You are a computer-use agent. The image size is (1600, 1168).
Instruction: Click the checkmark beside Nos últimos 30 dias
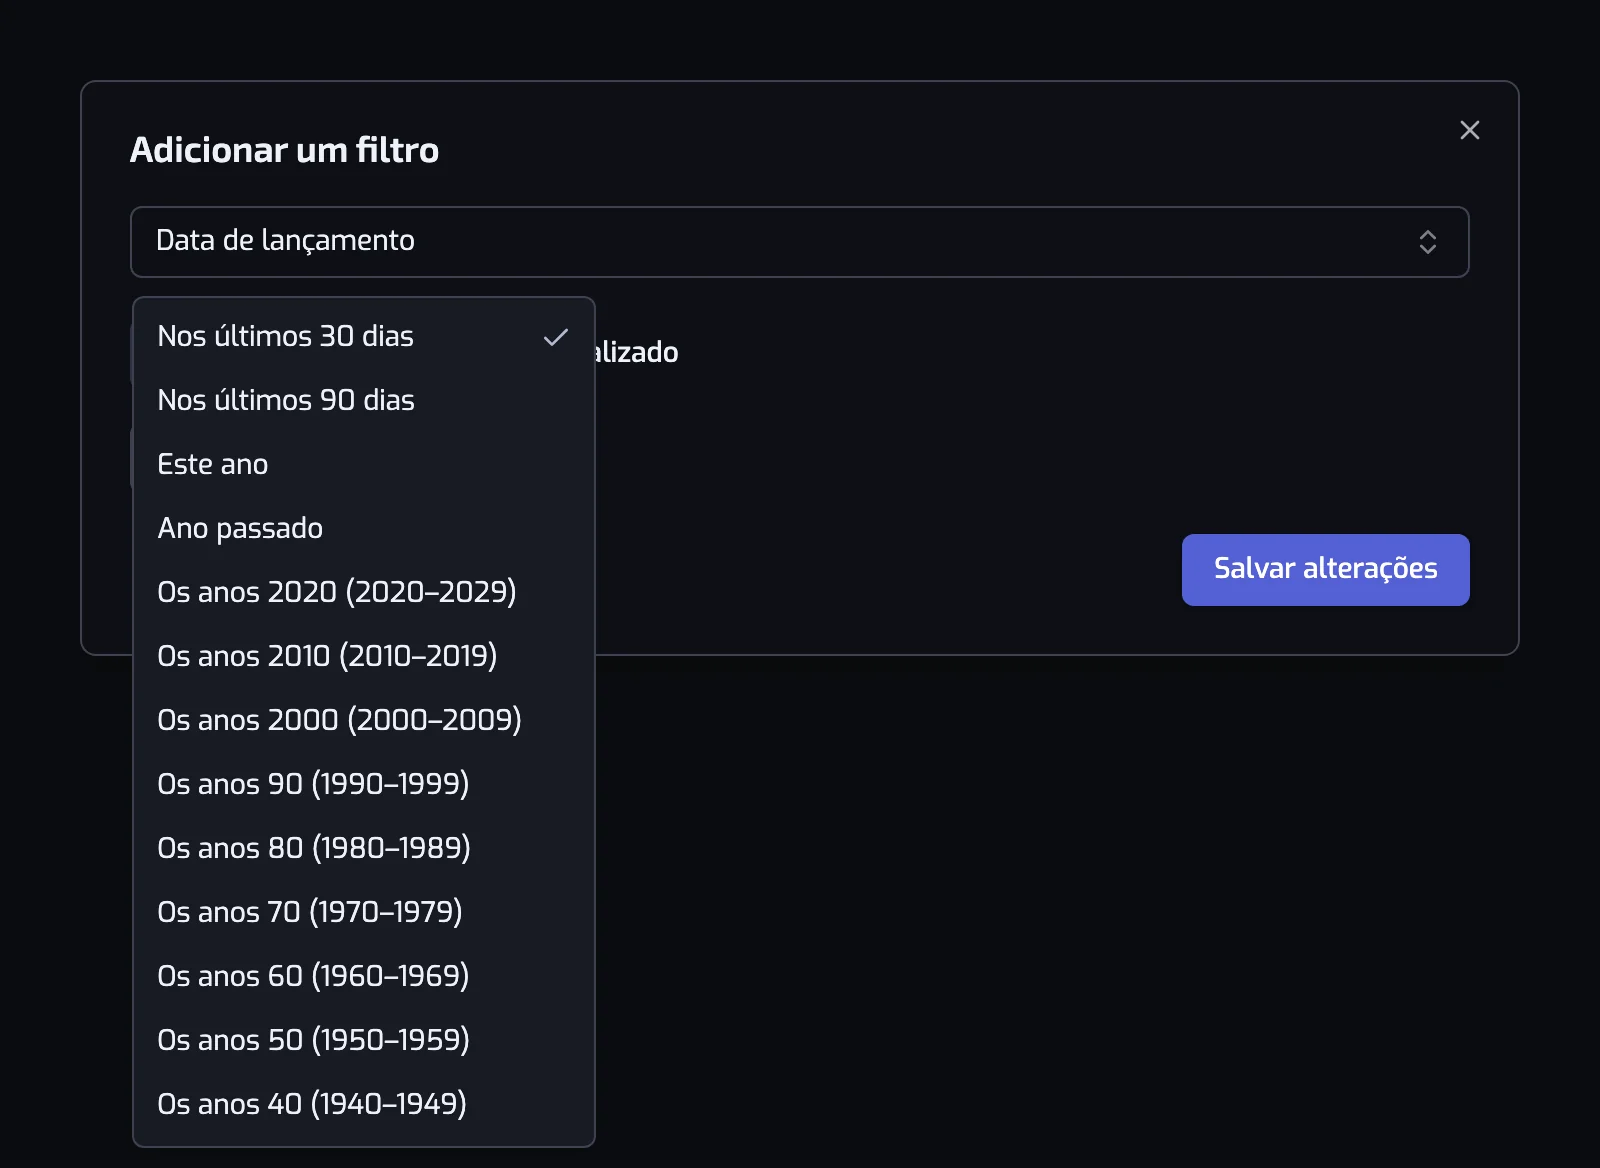(556, 338)
